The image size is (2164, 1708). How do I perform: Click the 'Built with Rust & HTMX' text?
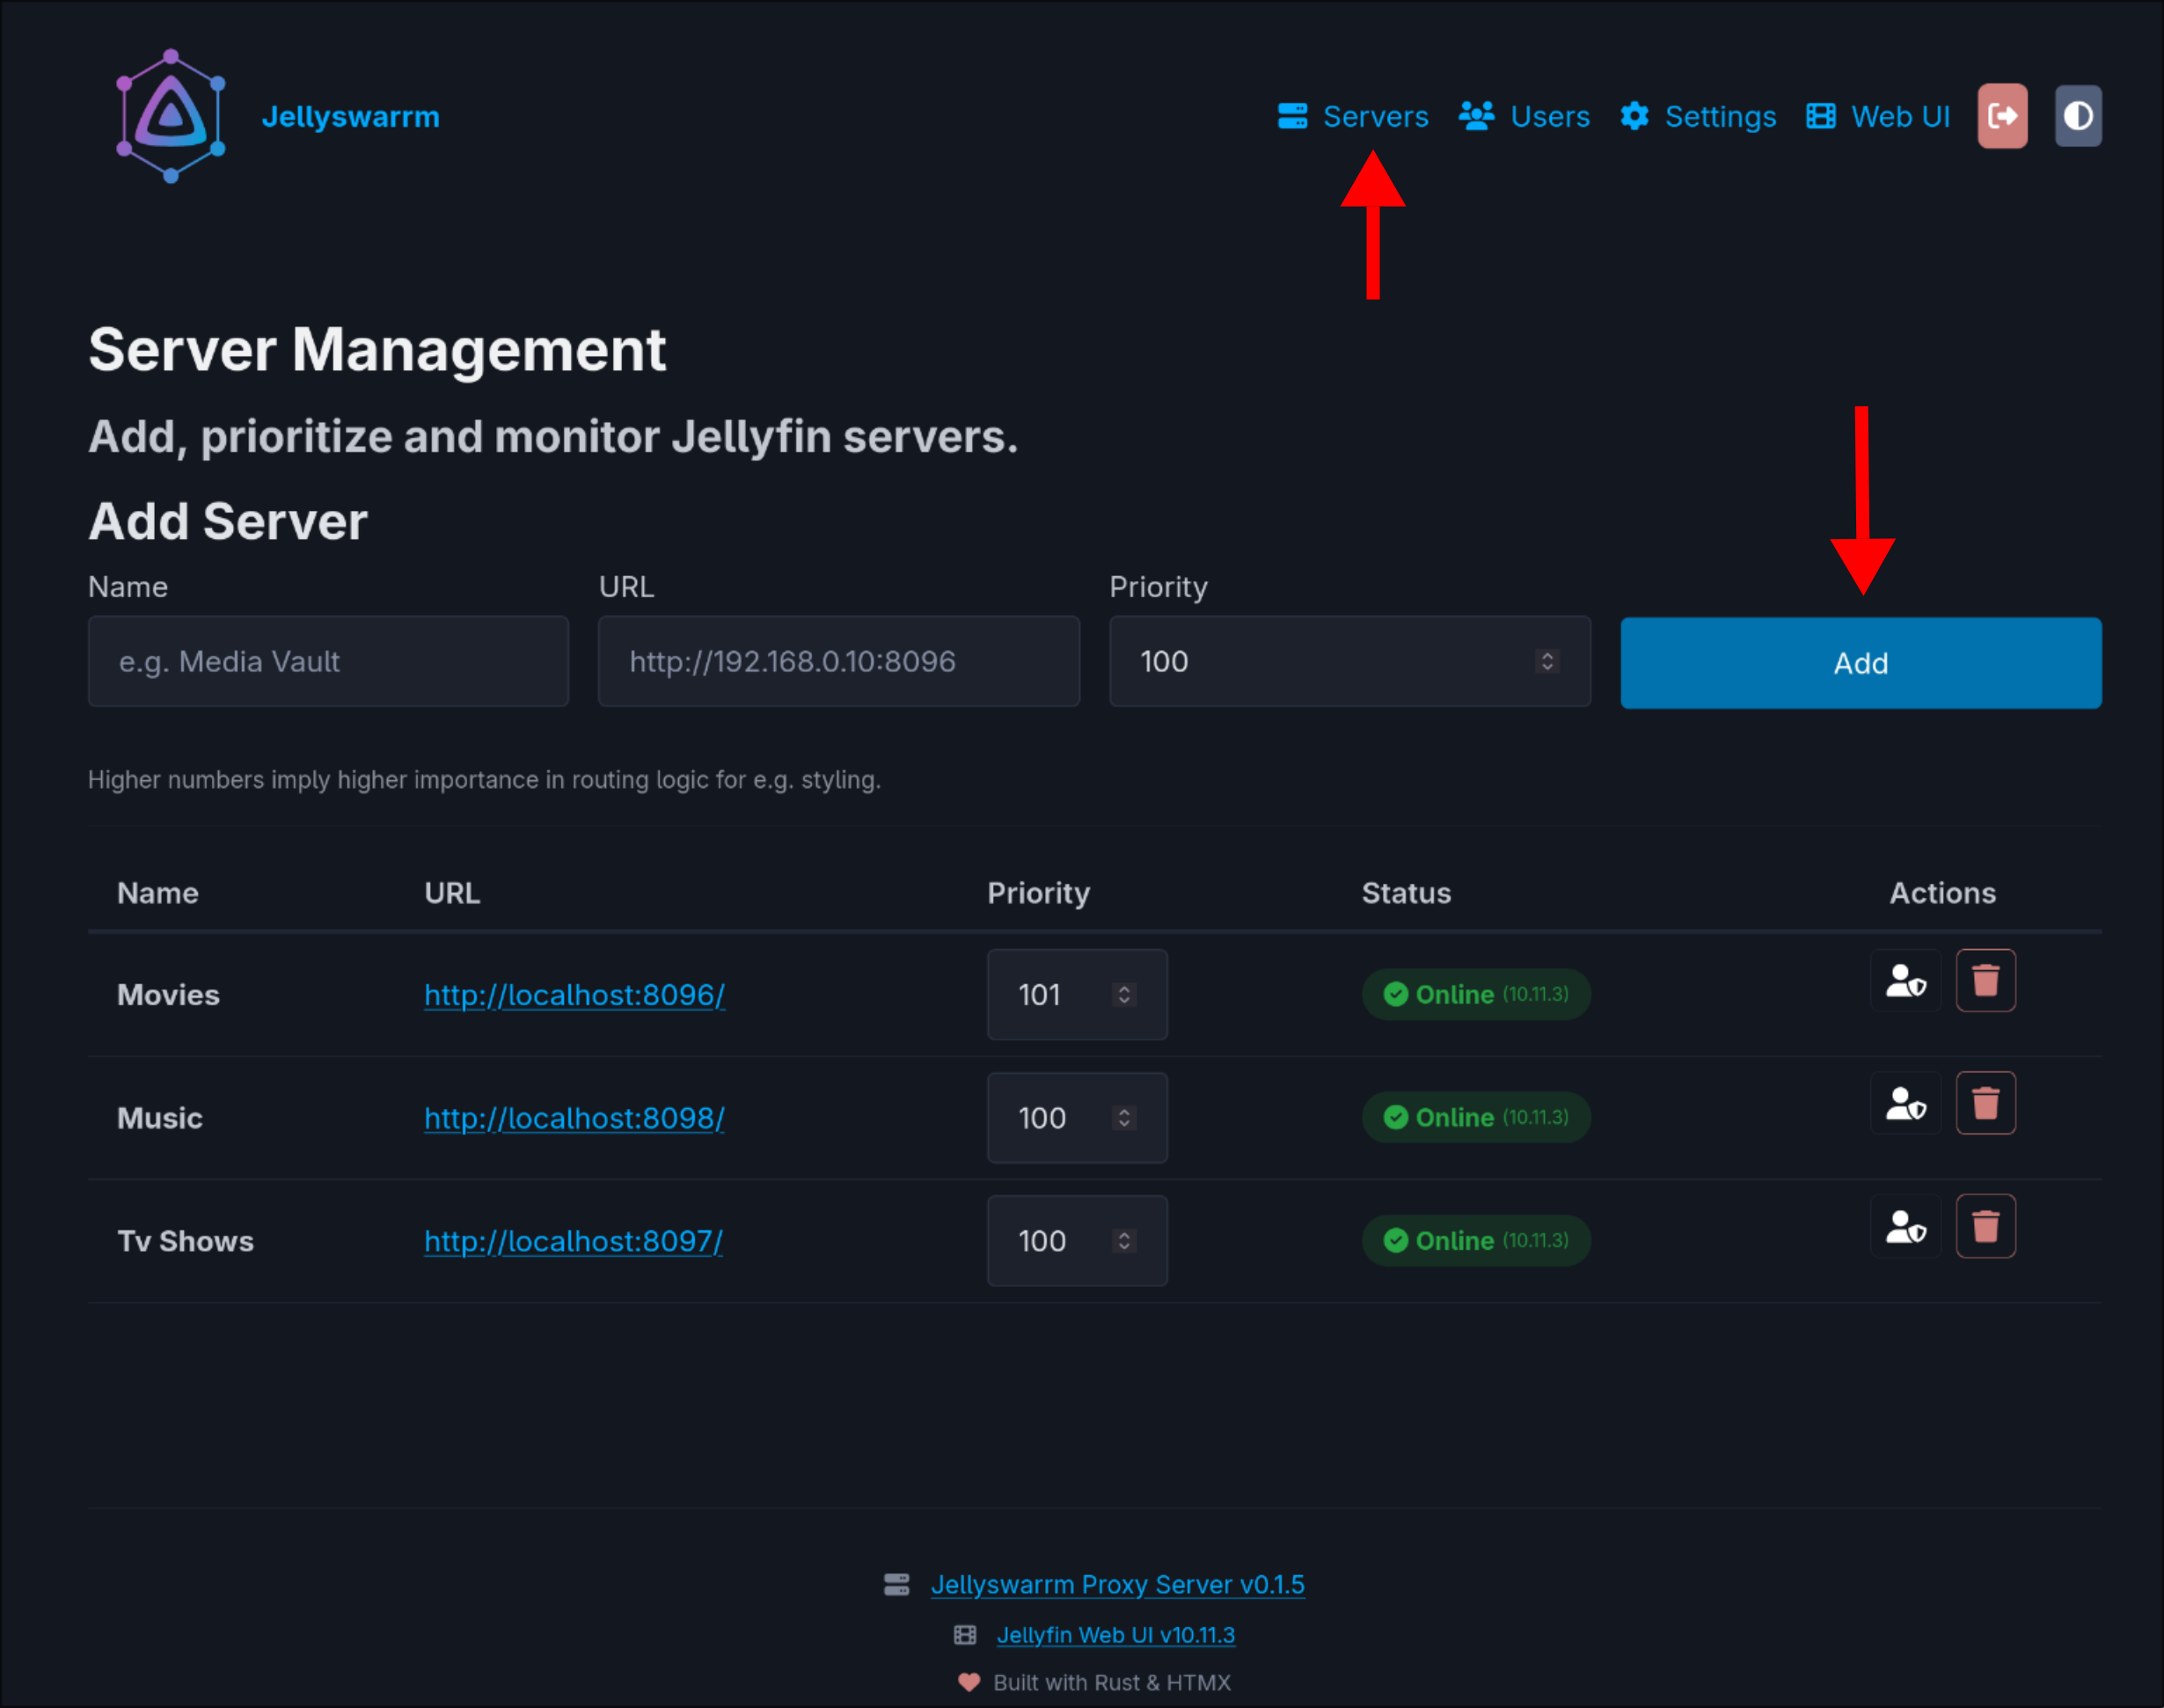click(x=1111, y=1682)
